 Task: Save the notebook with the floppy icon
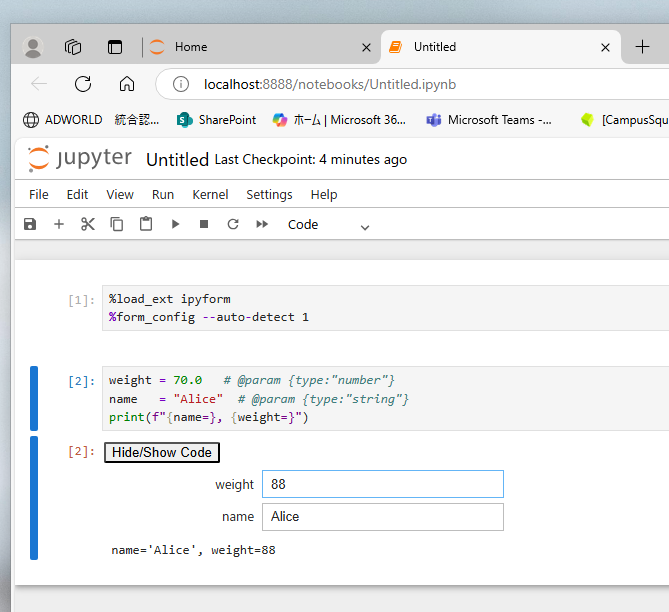point(30,224)
